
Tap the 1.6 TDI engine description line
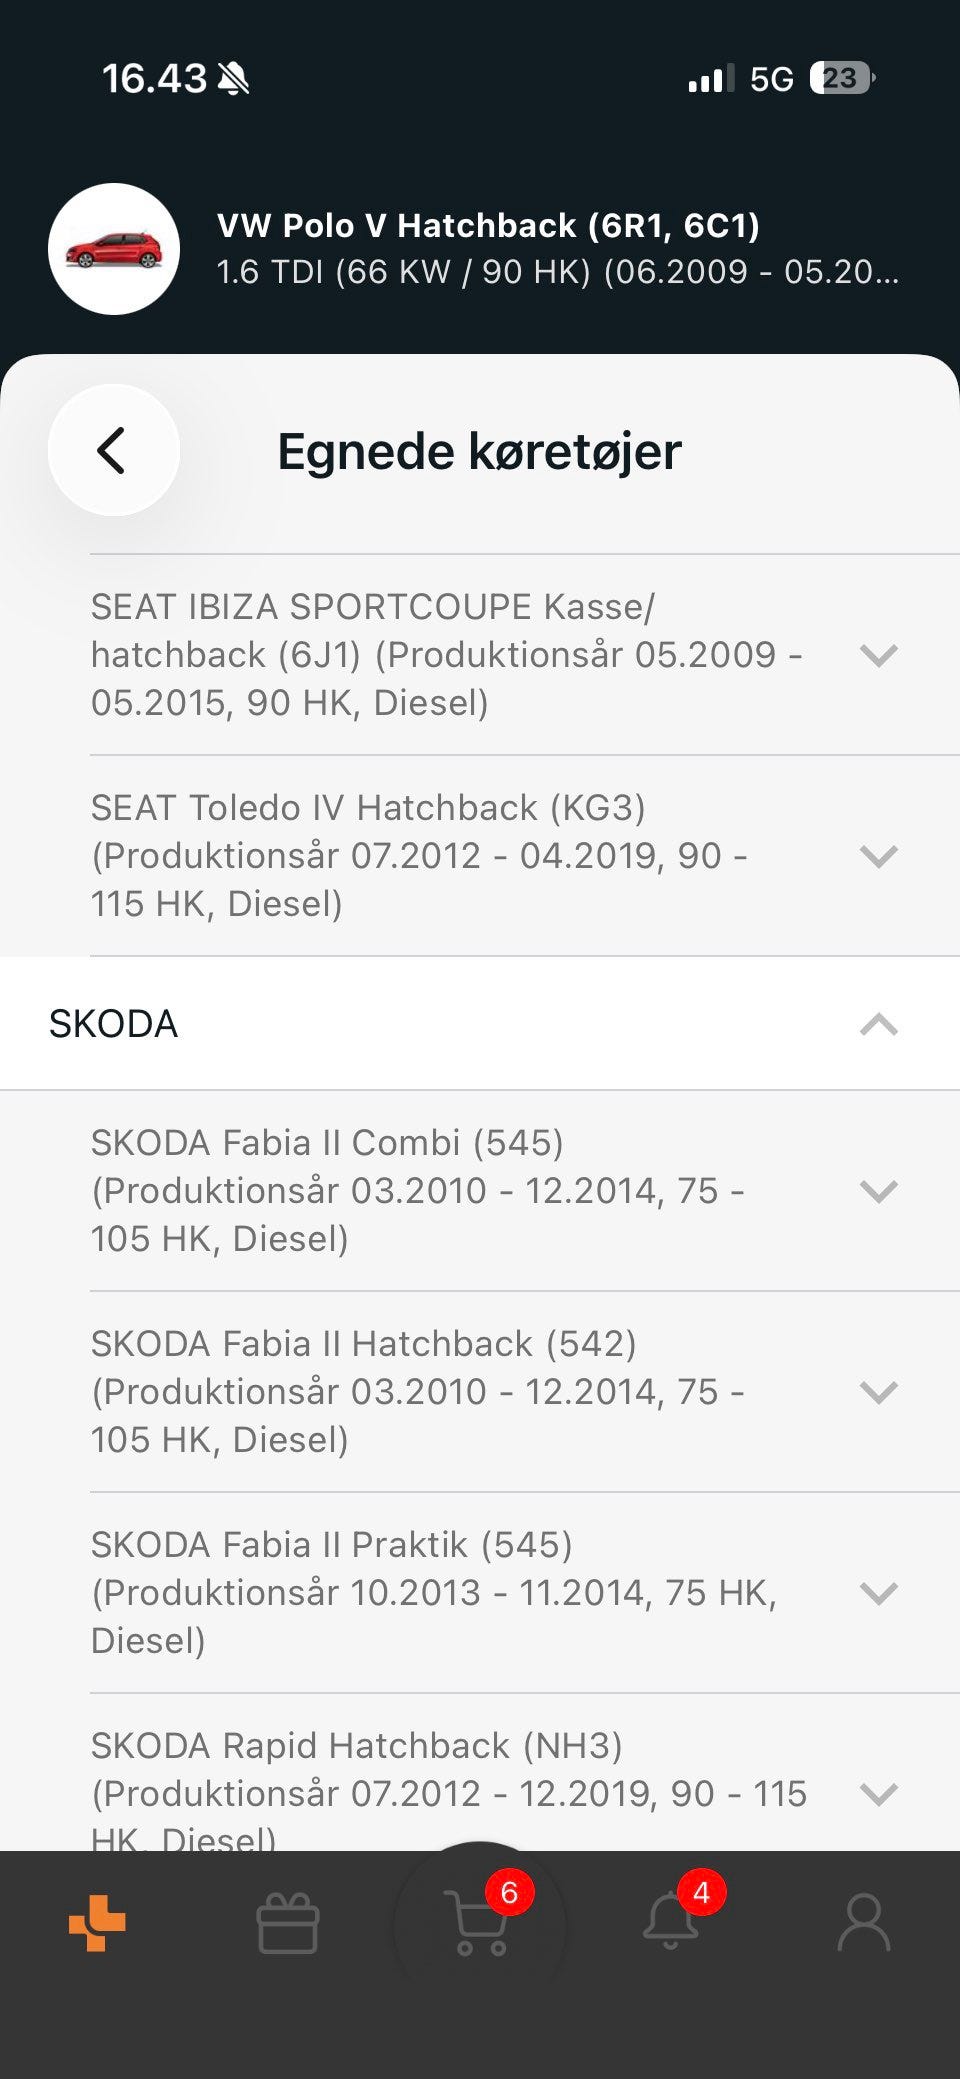(557, 272)
